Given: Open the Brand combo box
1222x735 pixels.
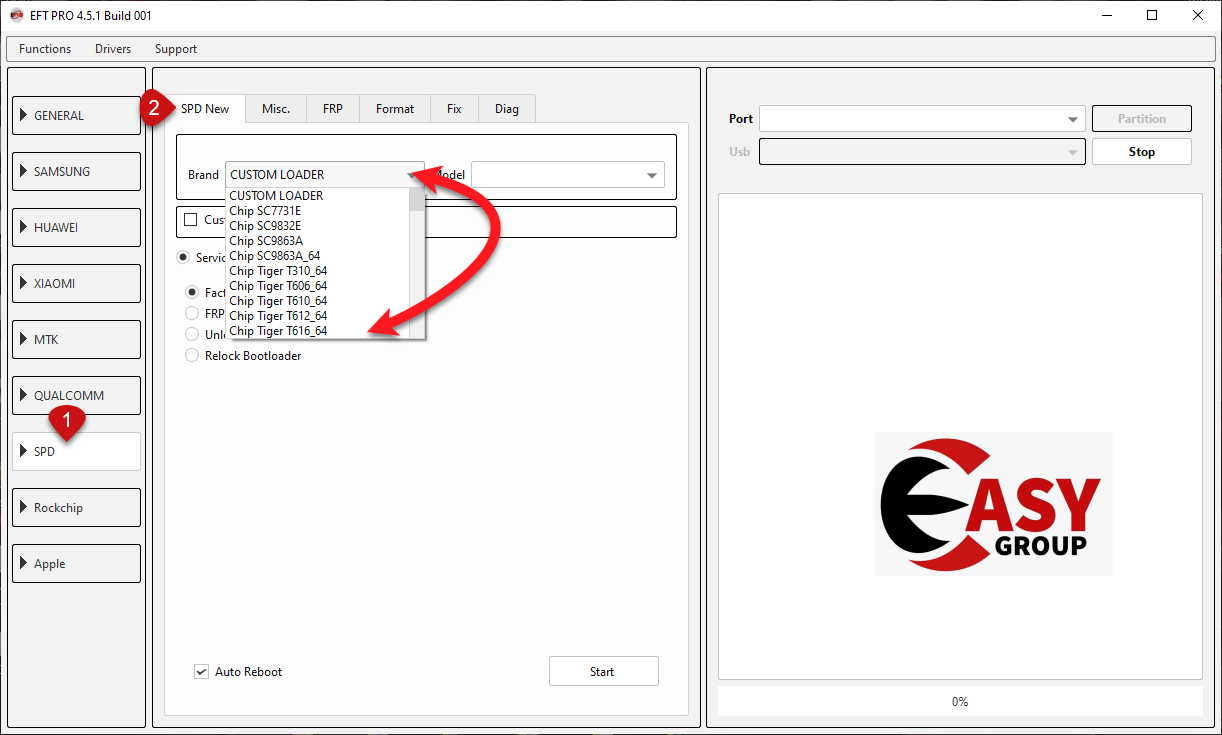Looking at the screenshot, I should 325,175.
